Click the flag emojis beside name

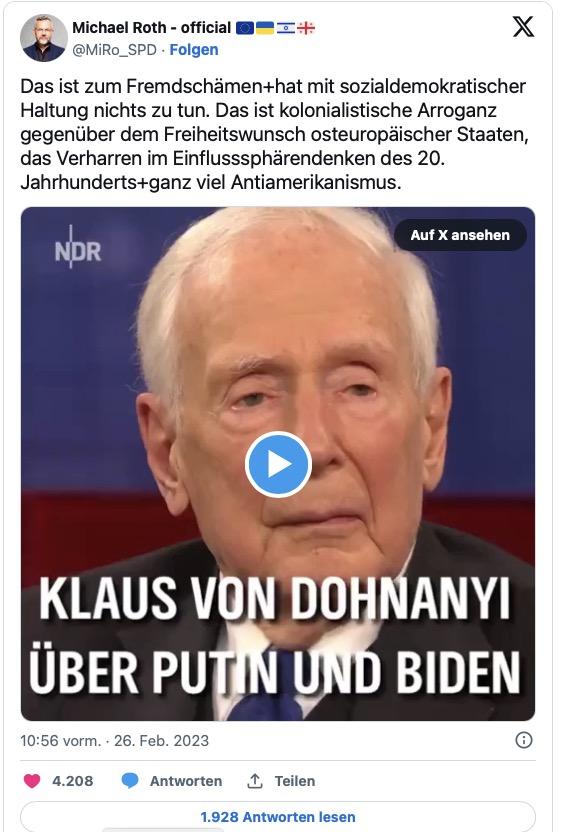[x=275, y=28]
